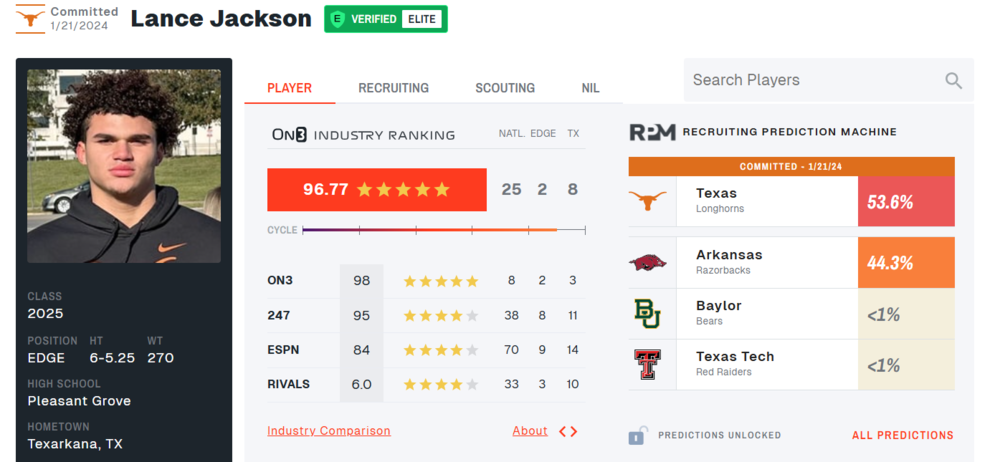Click the Baylor Bears logo

tap(647, 313)
